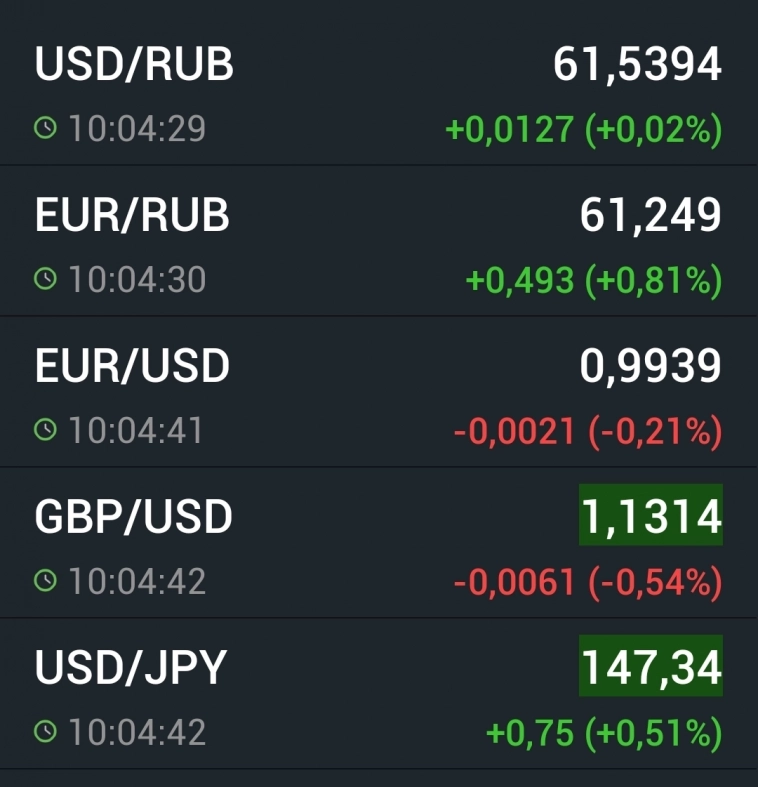
Task: Tap the highlighted 1,1314 price
Action: [650, 518]
